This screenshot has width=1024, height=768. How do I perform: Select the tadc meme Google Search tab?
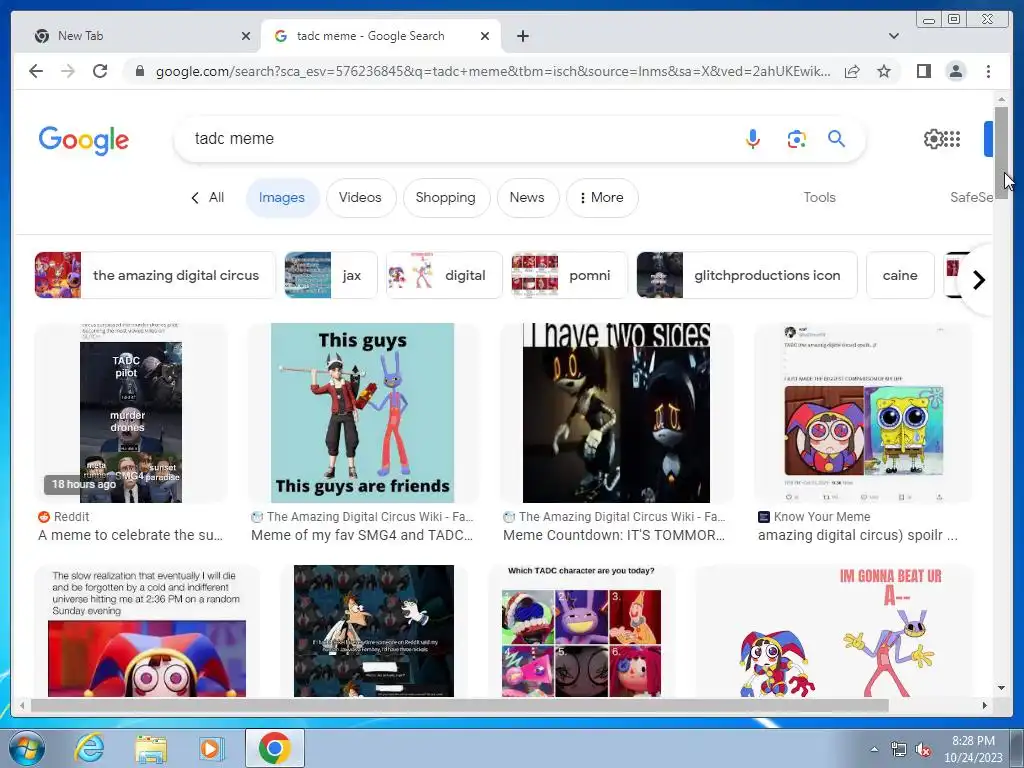pos(380,36)
